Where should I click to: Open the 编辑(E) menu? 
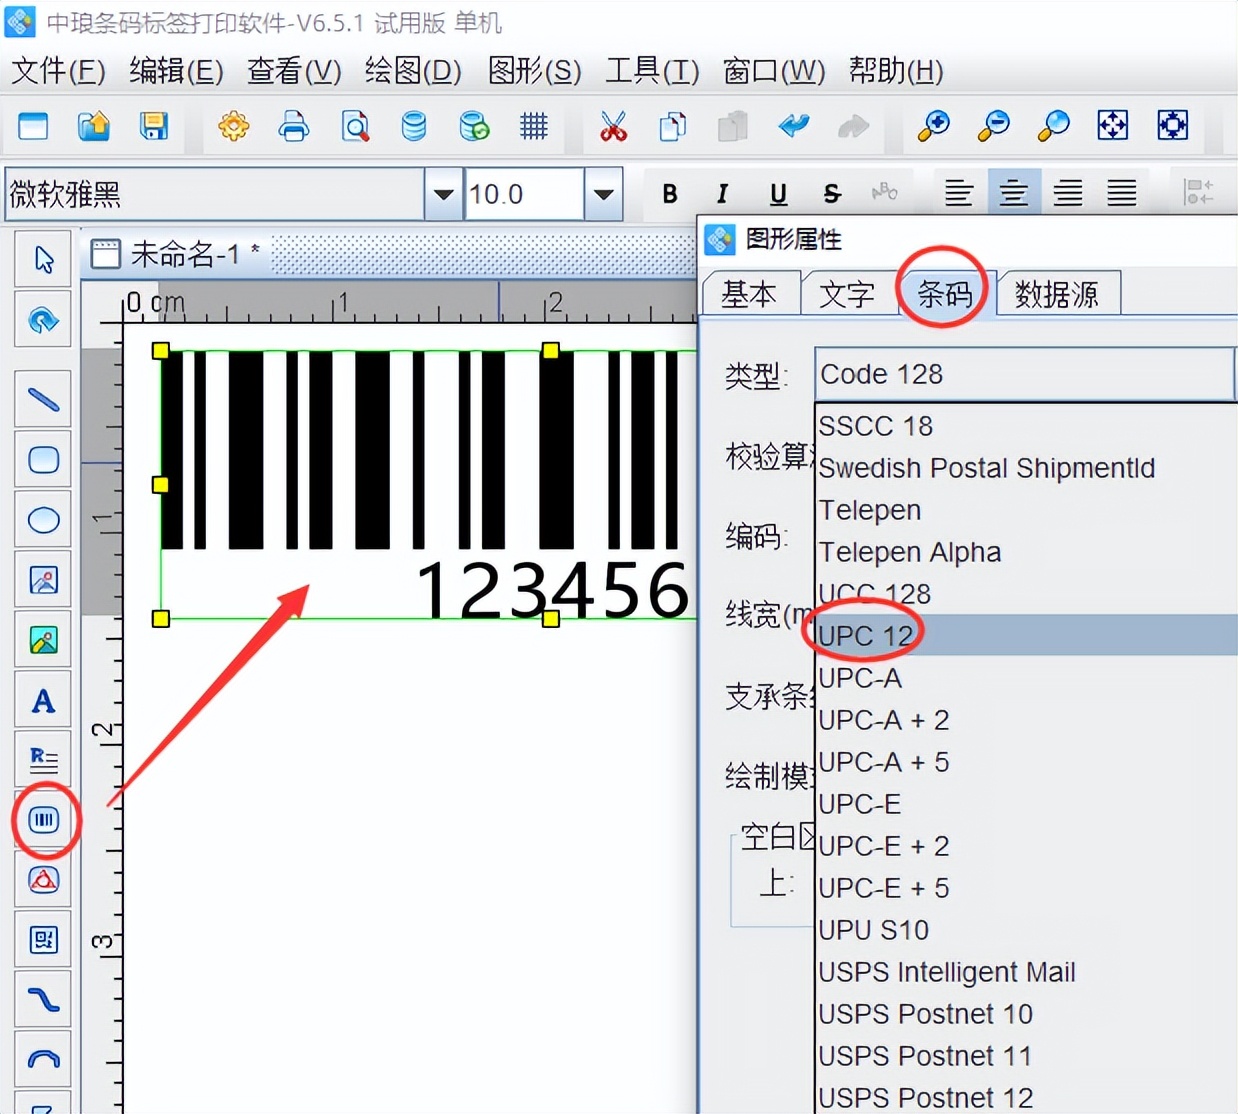coord(176,71)
